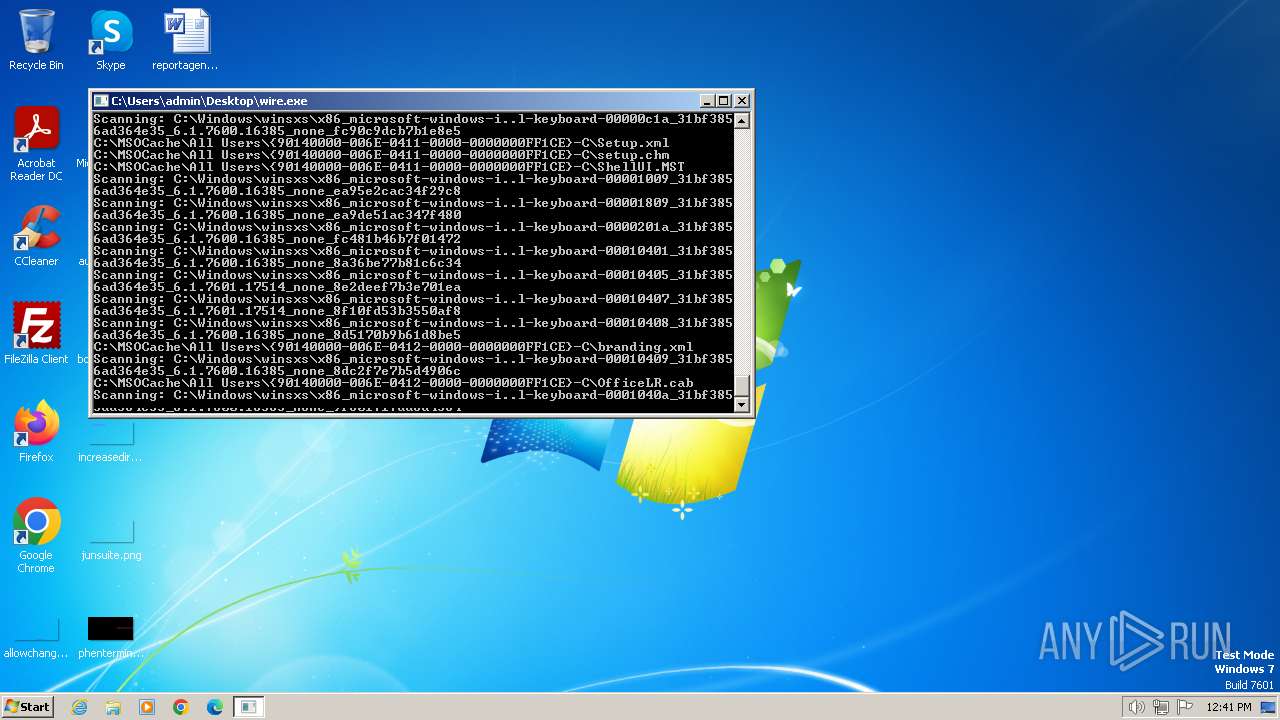The height and width of the screenshot is (720, 1280).
Task: Open the network tray icon
Action: click(x=1161, y=707)
